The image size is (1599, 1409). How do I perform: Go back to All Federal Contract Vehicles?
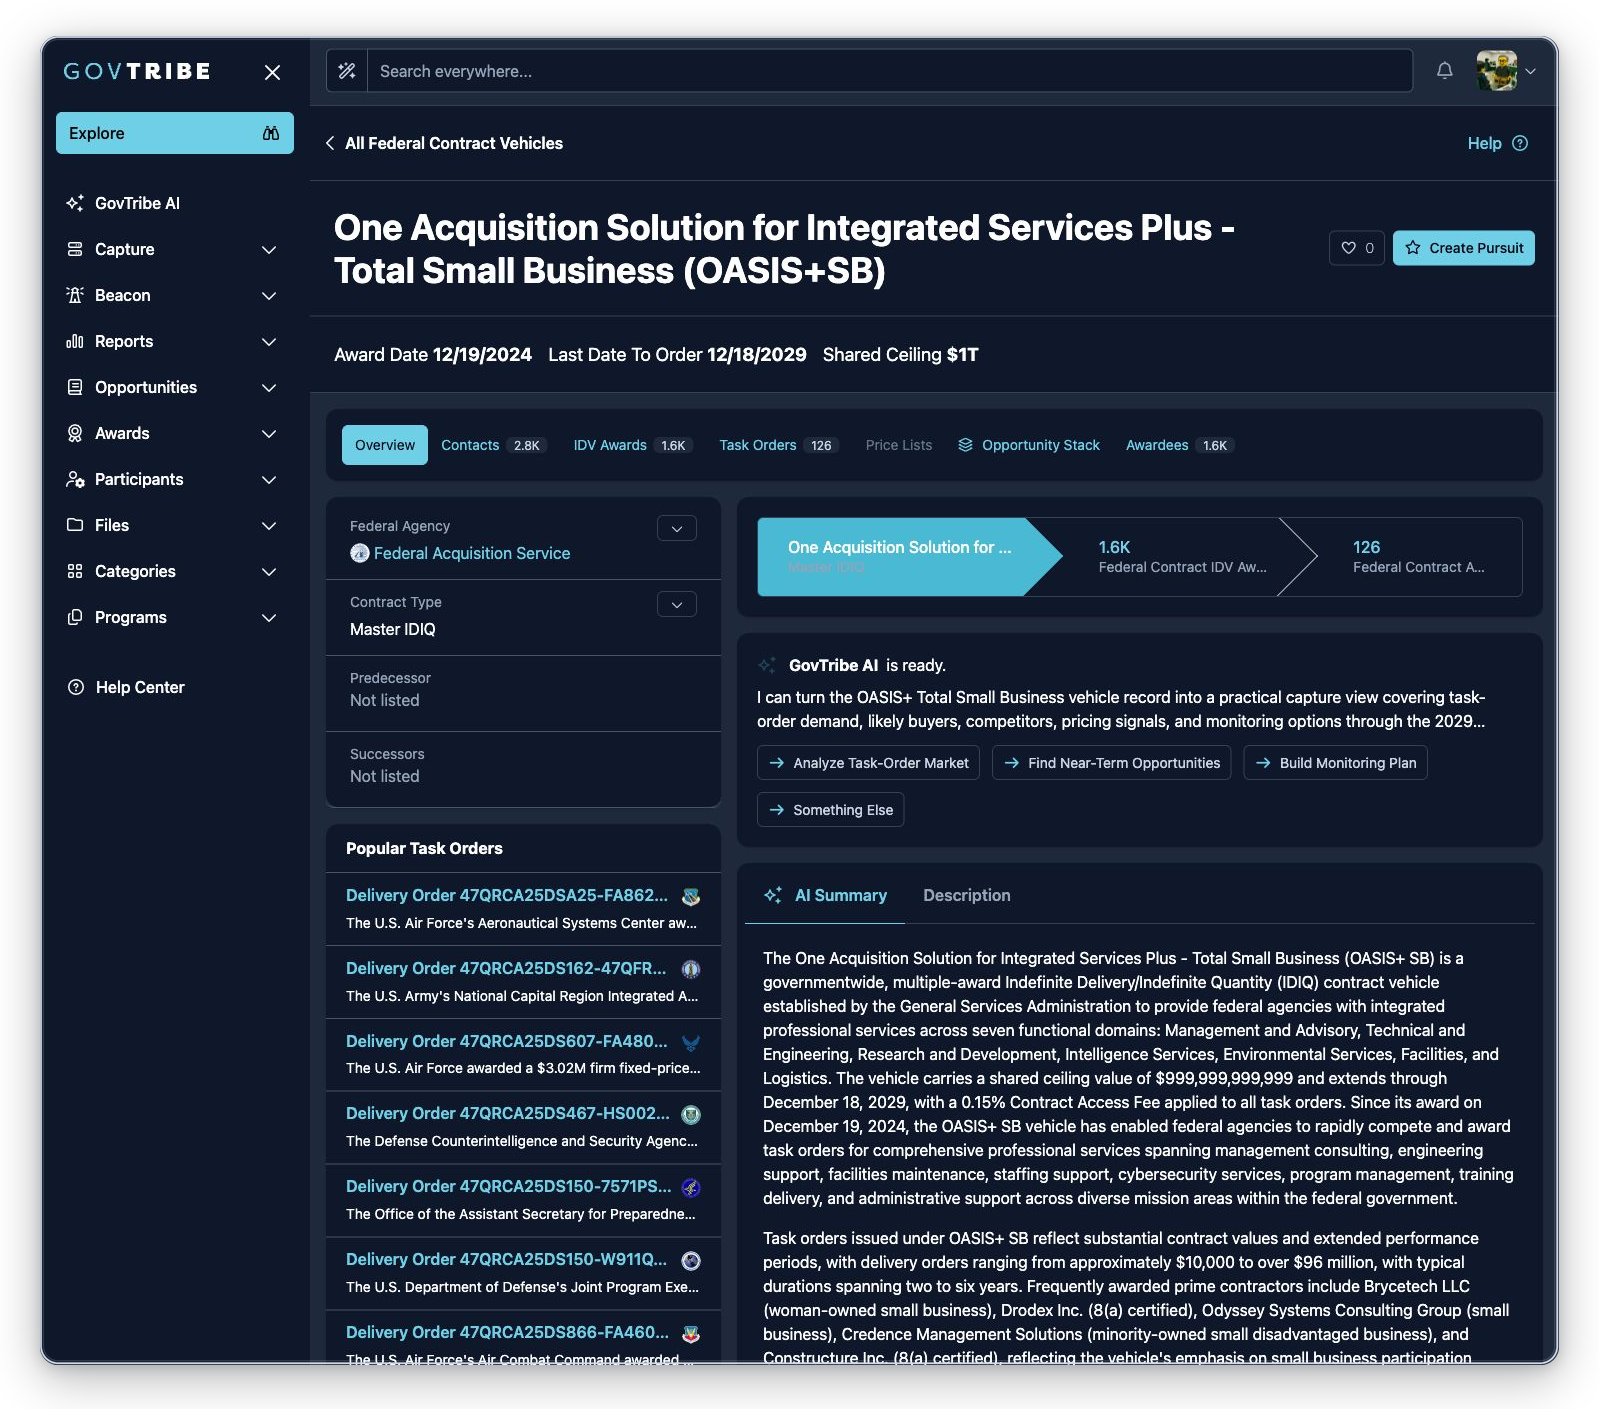[x=444, y=143]
